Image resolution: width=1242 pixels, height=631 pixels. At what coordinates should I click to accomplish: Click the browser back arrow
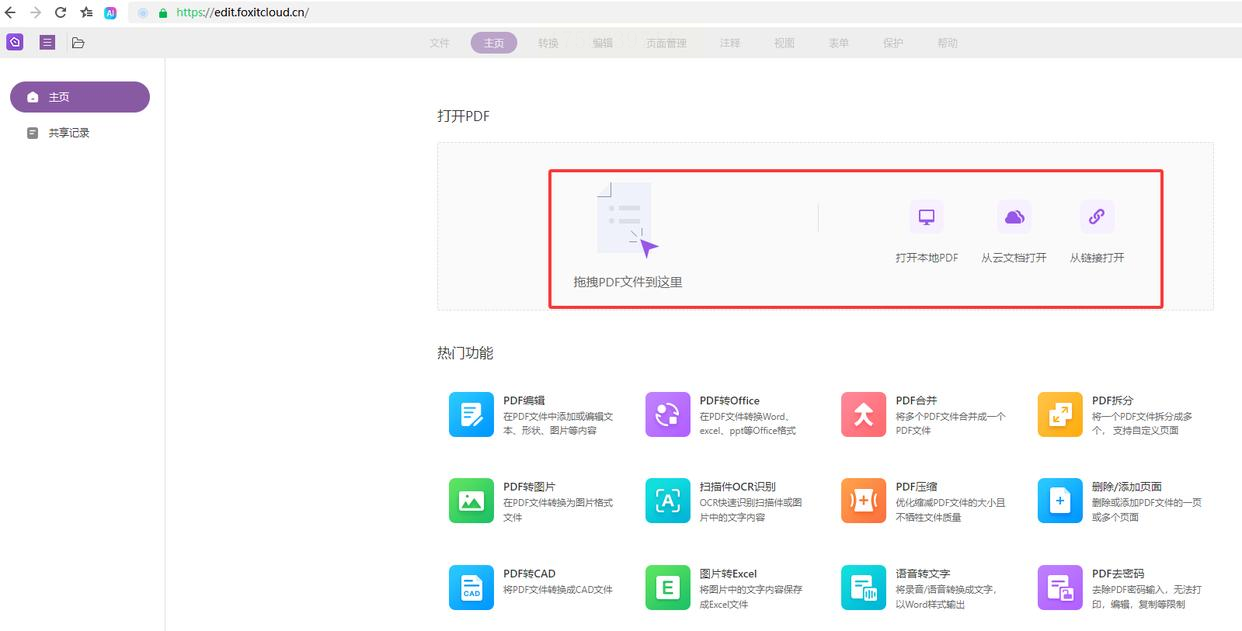coord(10,13)
